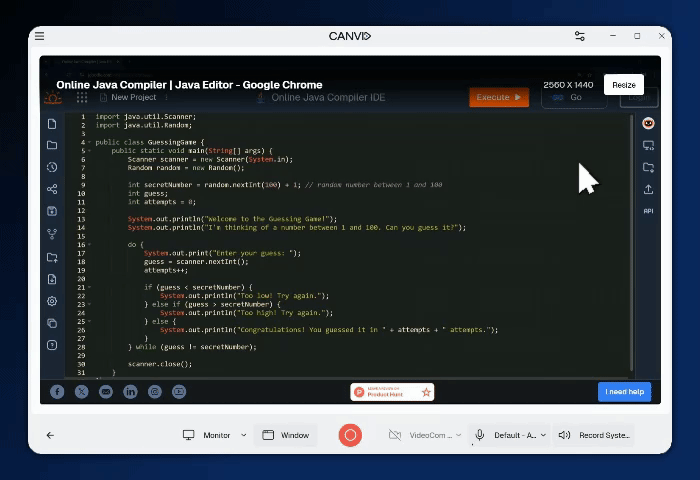
Task: Click the Resize button
Action: click(623, 85)
